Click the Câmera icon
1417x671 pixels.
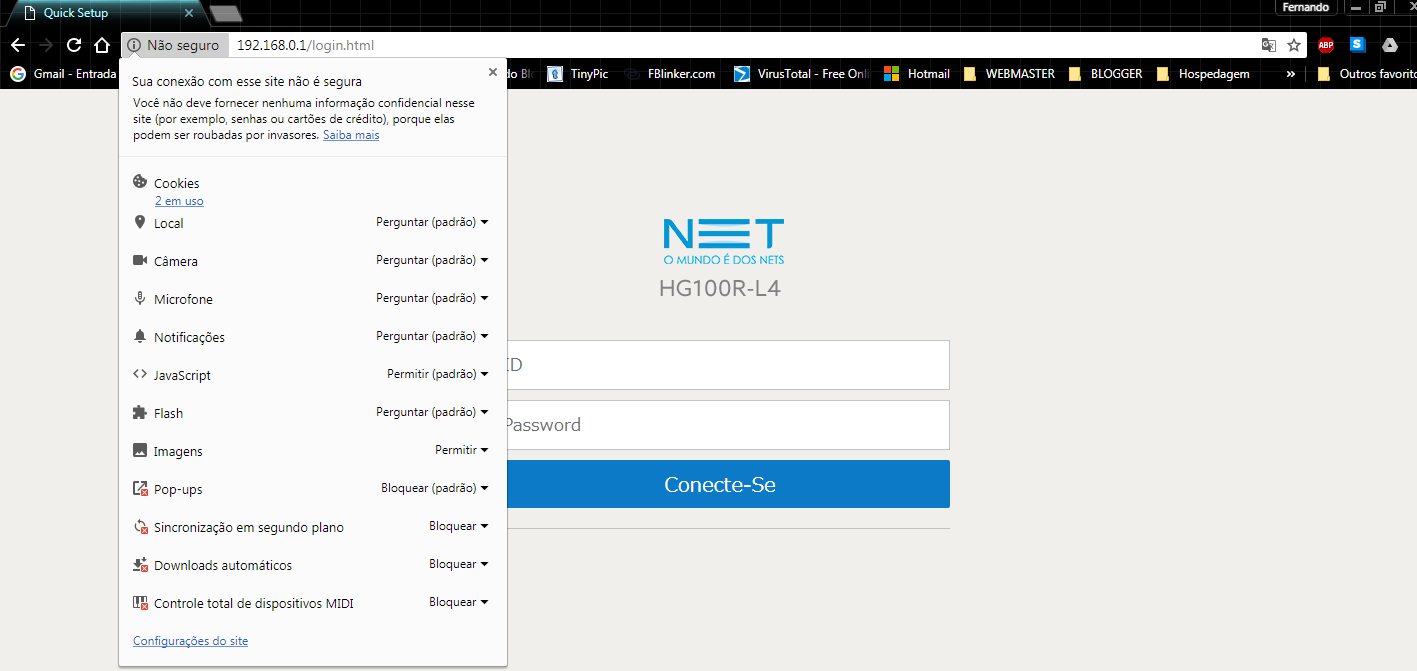[140, 260]
